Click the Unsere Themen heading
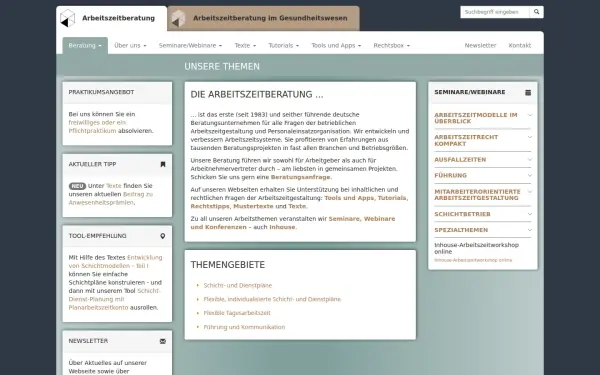 point(222,67)
